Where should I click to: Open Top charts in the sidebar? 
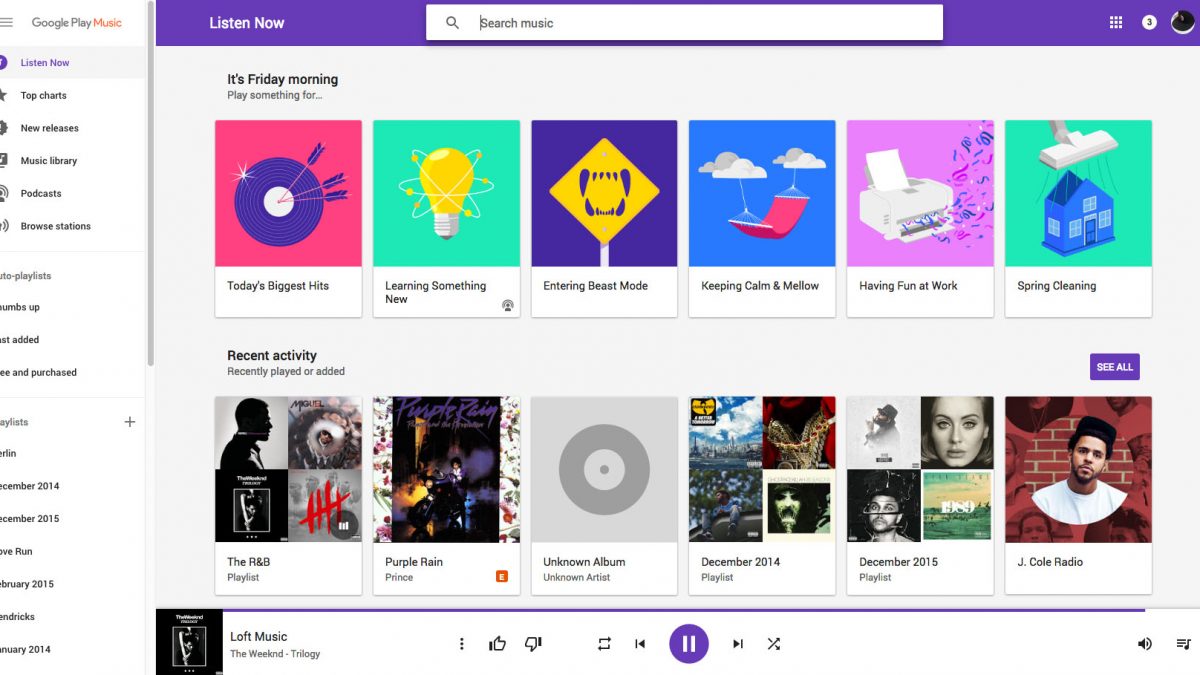point(43,96)
